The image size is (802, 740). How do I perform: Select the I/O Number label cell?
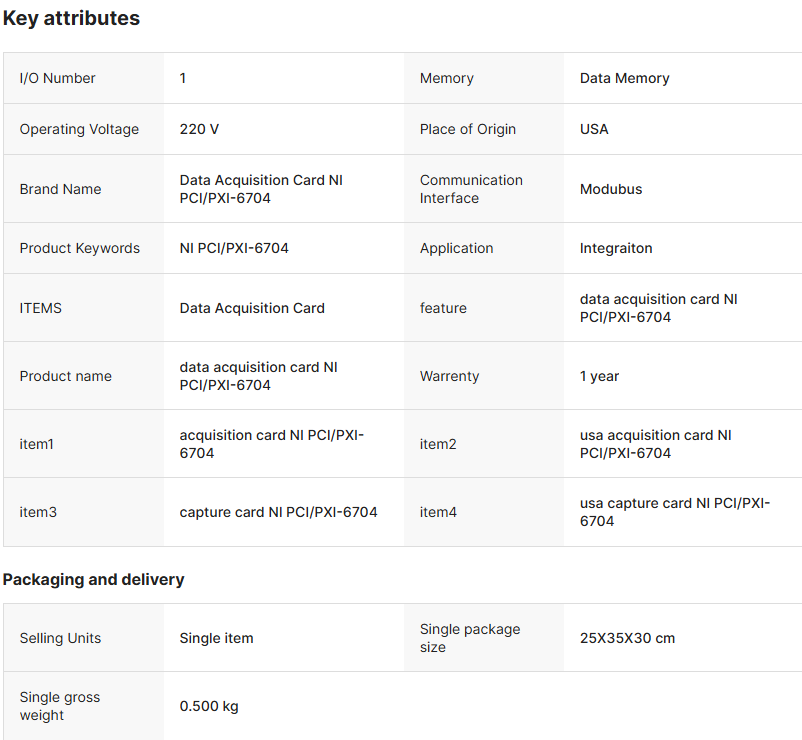[x=58, y=78]
